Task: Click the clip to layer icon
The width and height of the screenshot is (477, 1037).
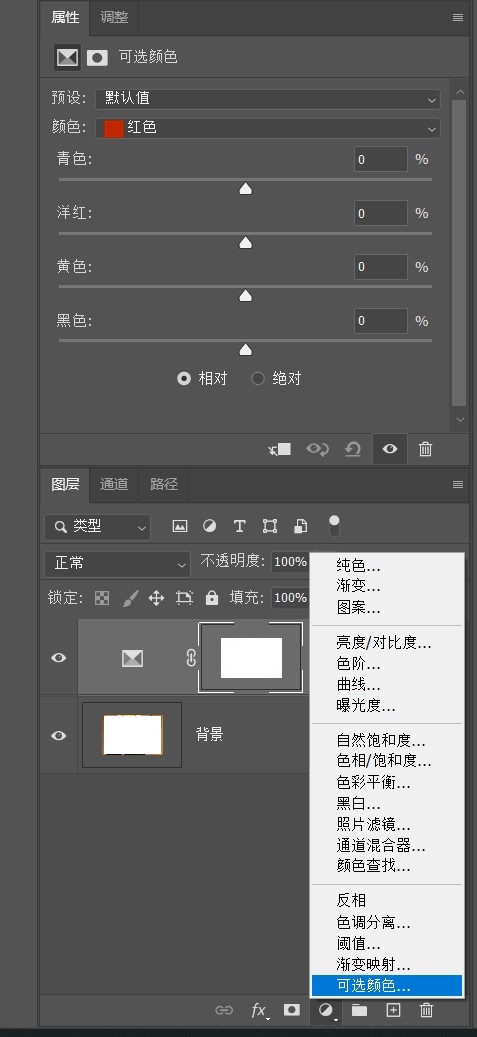Action: tap(280, 450)
